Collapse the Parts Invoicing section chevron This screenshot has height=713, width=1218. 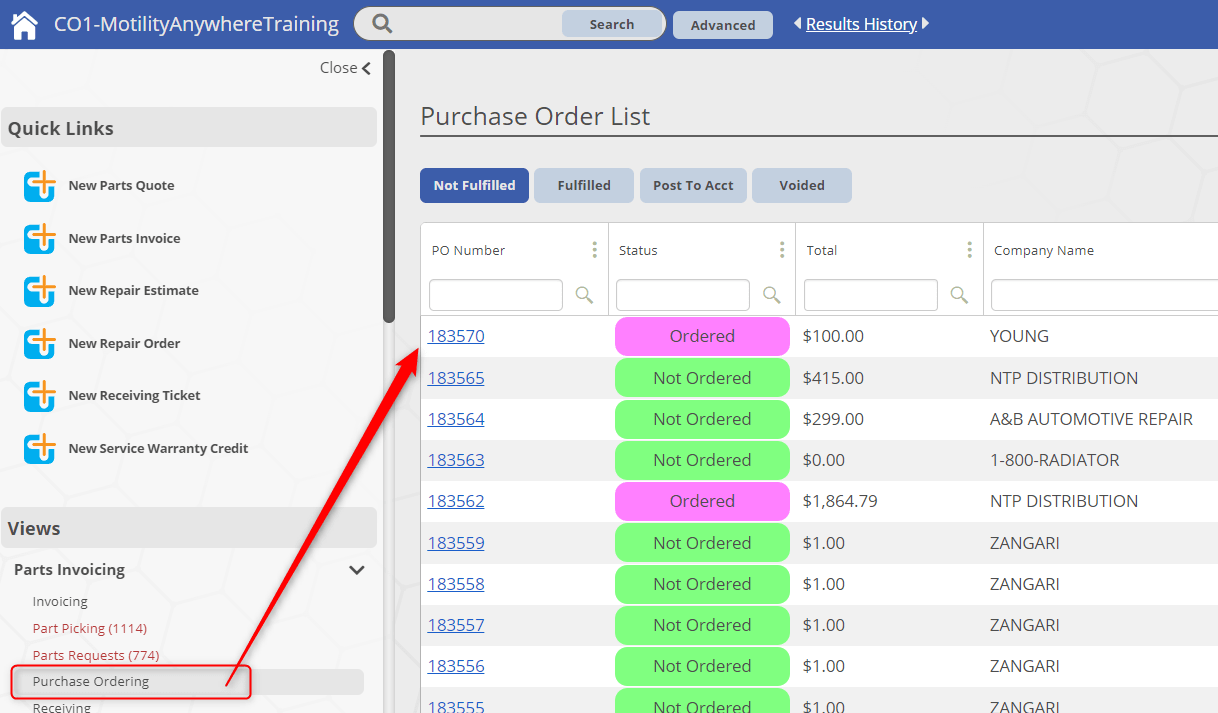pos(356,570)
